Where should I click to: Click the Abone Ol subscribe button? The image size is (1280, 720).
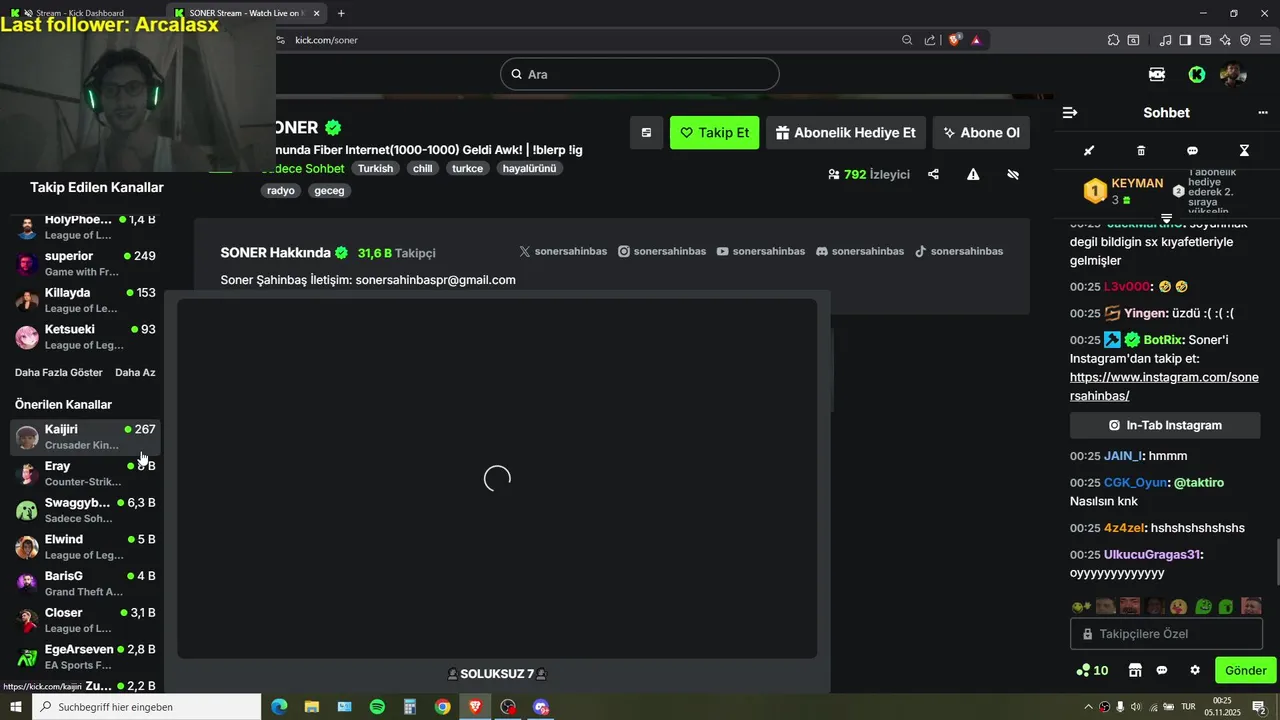[981, 133]
